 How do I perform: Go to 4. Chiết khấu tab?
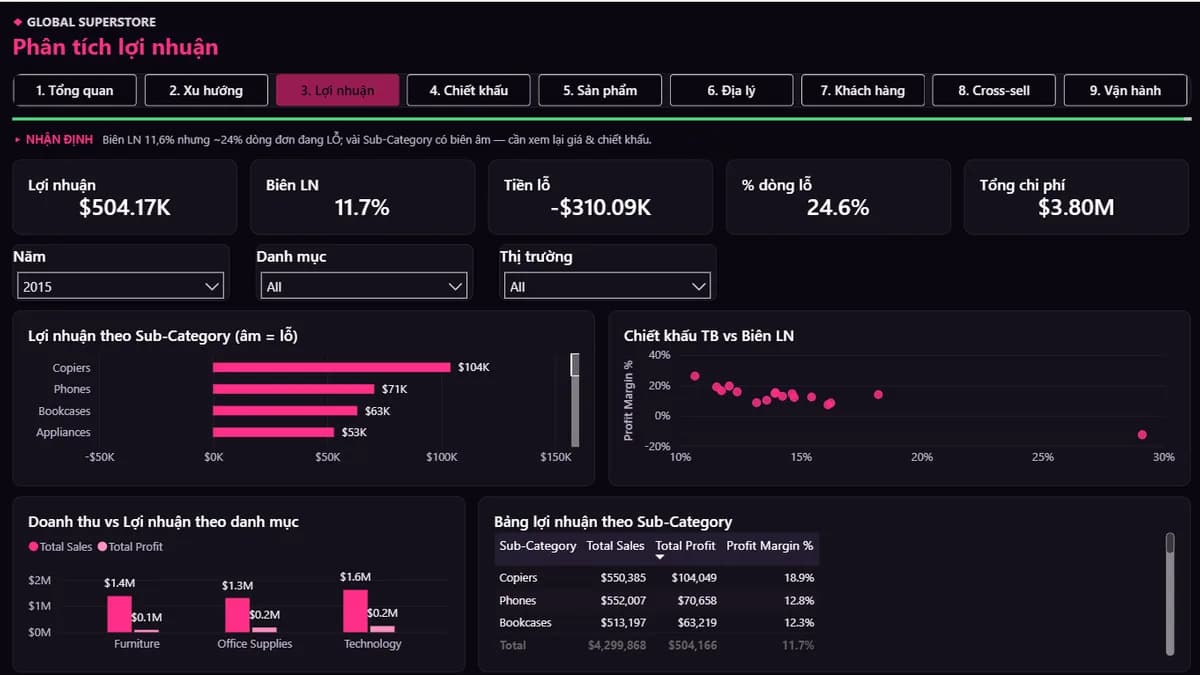(468, 90)
